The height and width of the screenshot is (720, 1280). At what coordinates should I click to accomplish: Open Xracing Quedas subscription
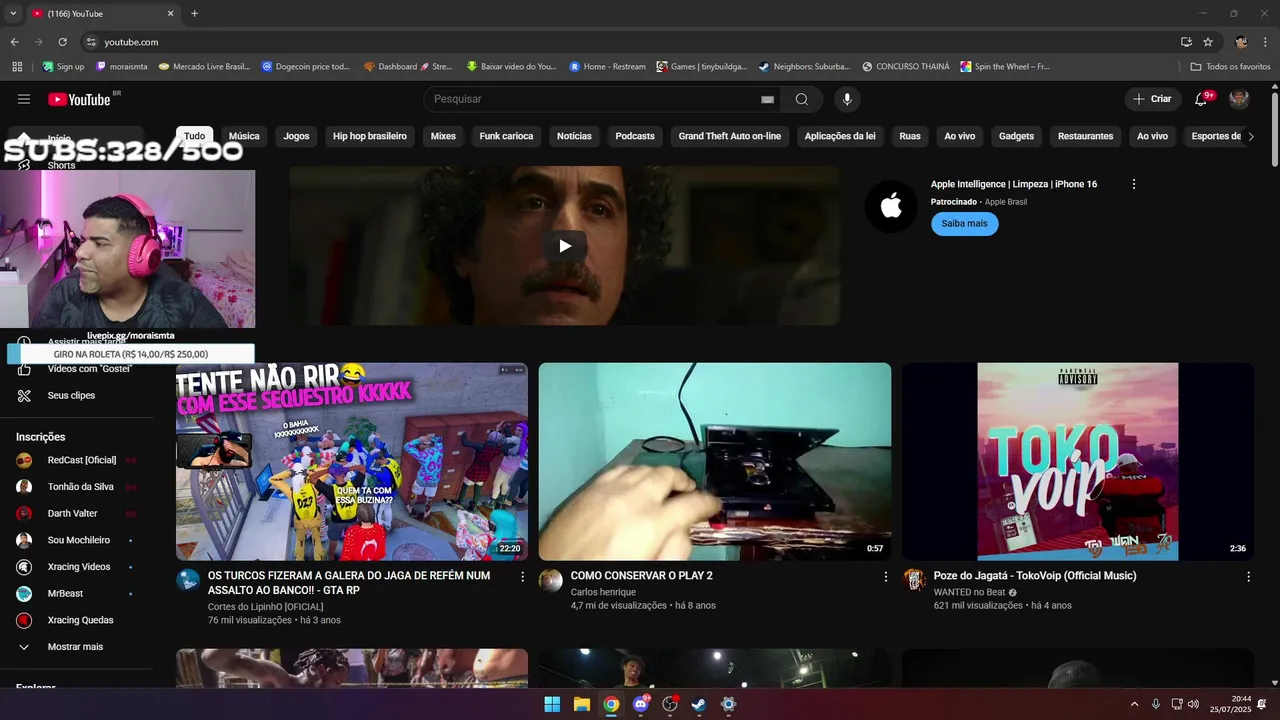point(76,620)
